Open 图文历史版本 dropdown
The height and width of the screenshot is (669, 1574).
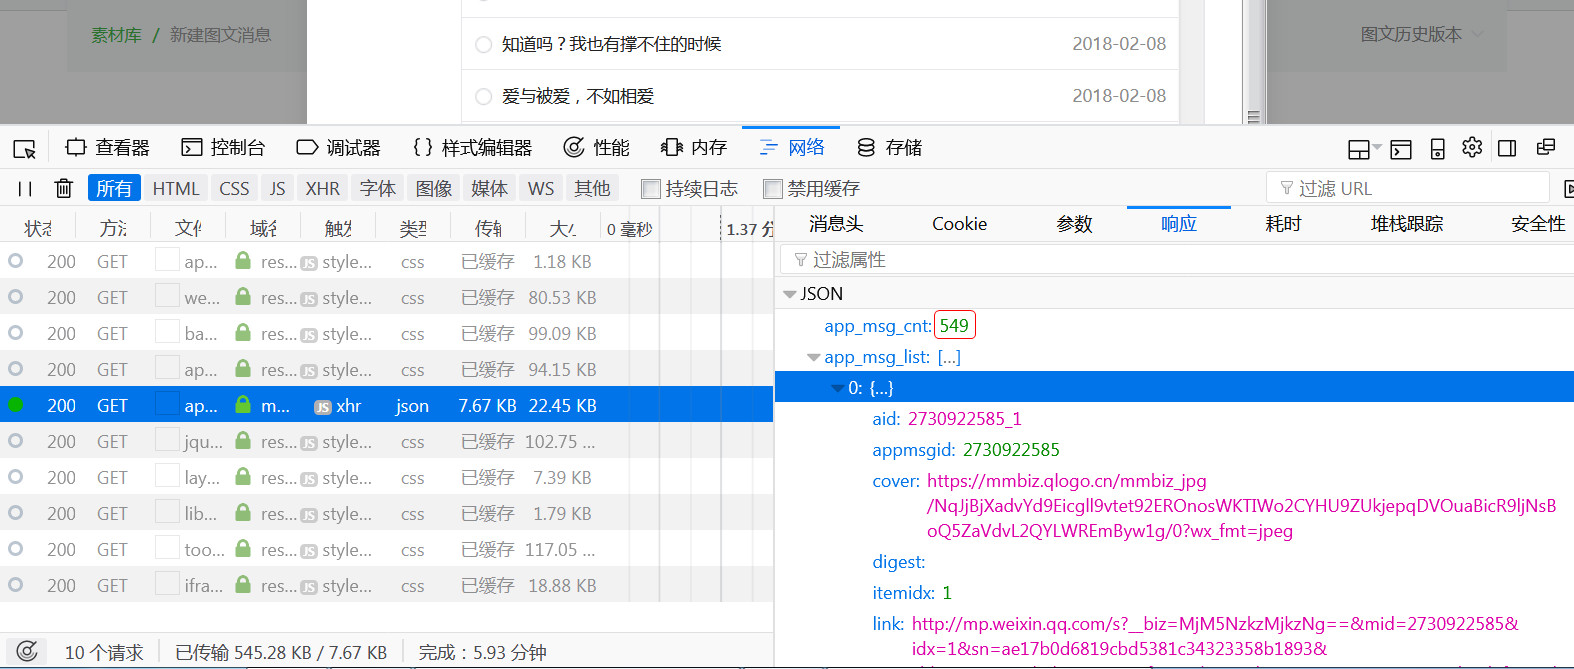point(1421,34)
